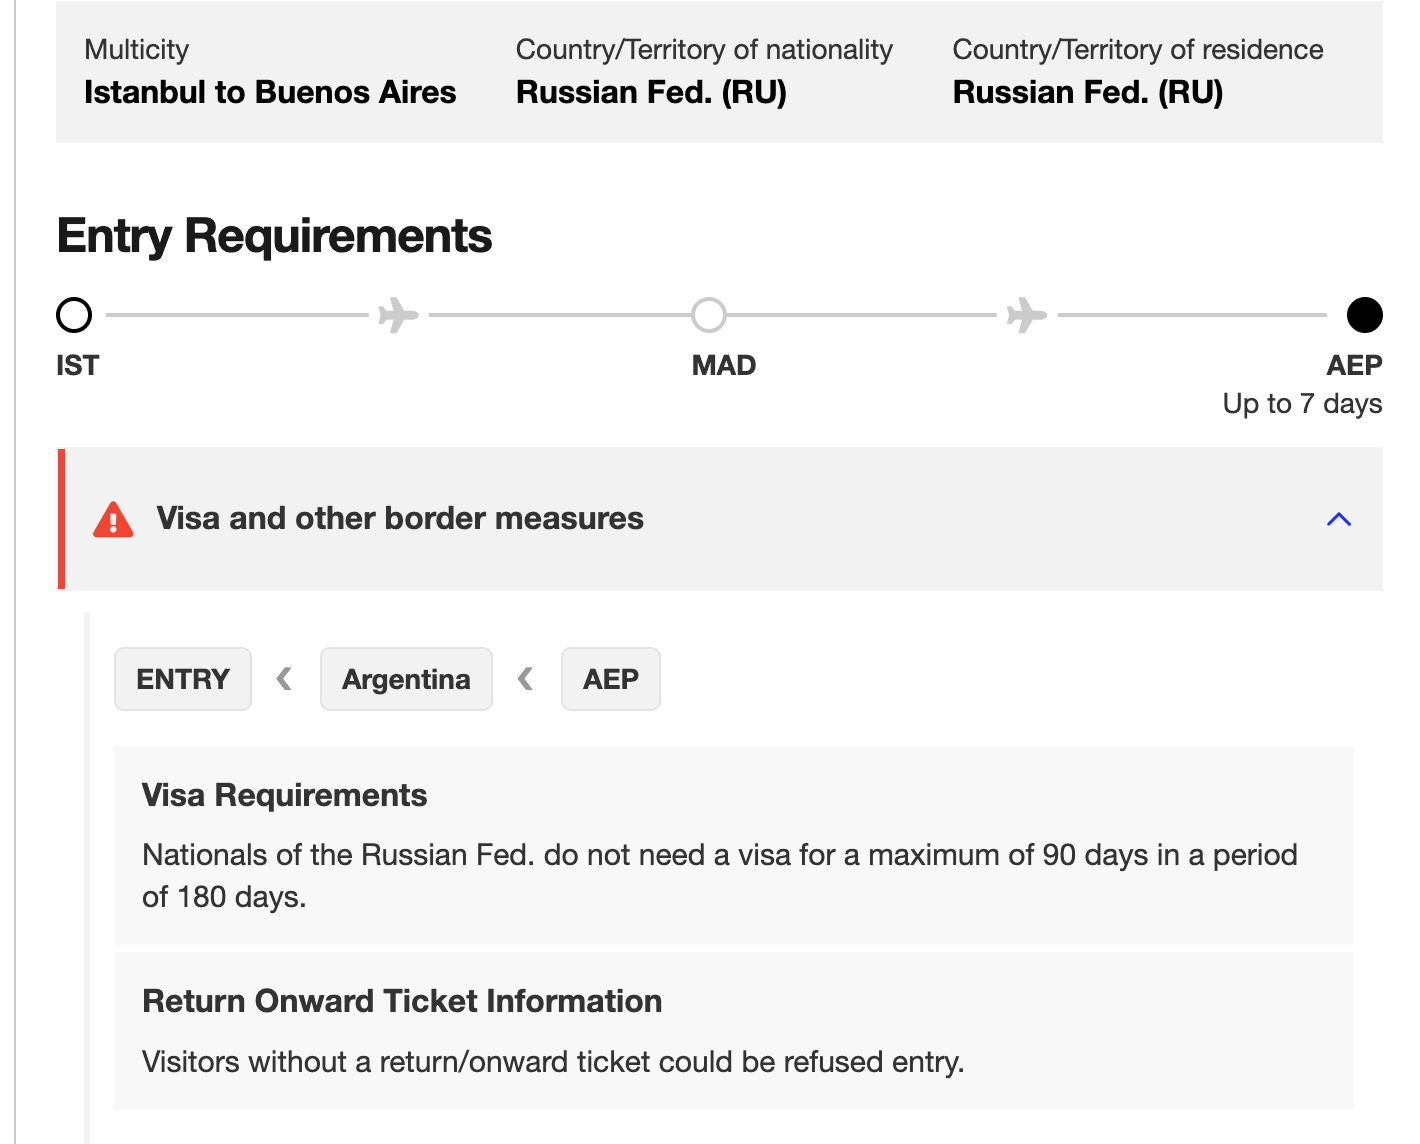Click the Country/Territory of residence label

(1137, 49)
